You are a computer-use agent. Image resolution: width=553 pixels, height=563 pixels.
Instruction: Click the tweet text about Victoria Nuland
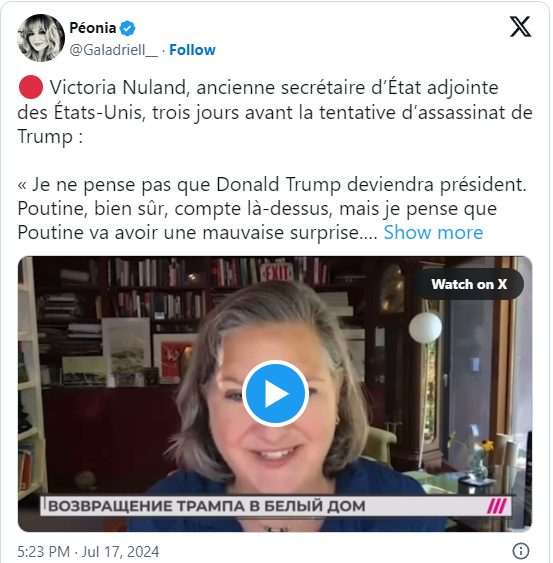tap(275, 112)
